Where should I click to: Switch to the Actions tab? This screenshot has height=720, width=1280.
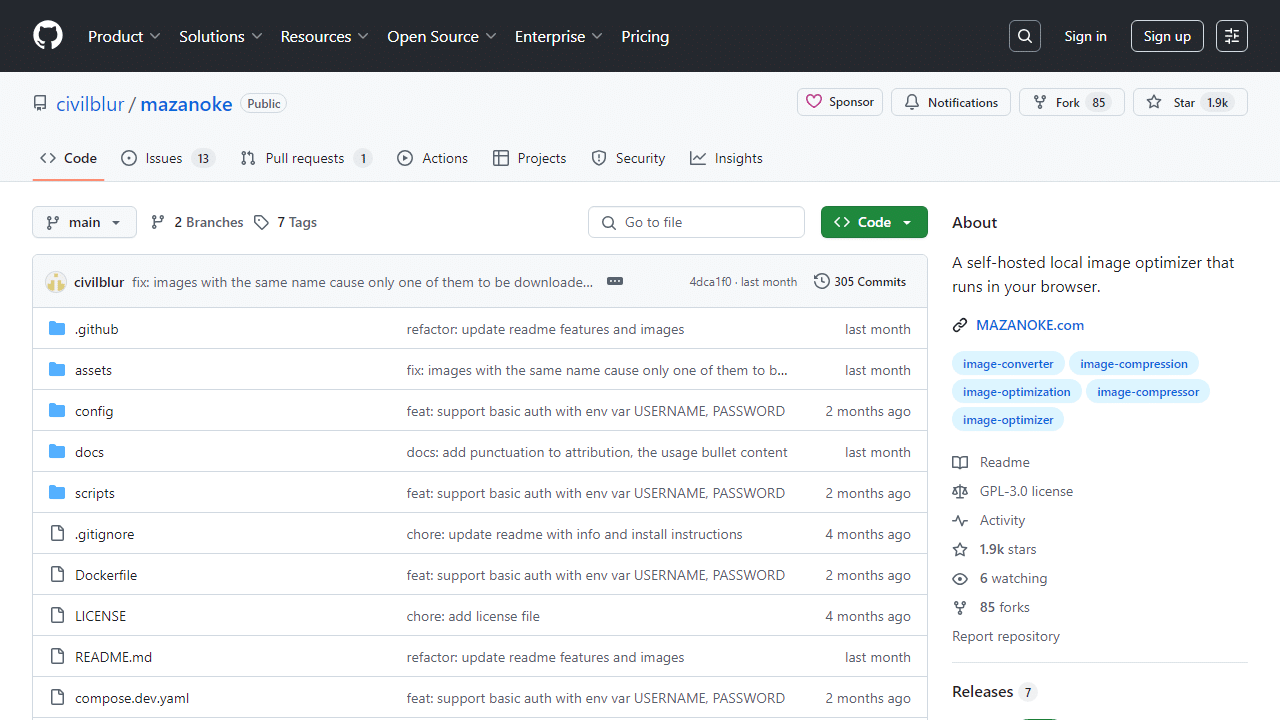click(432, 158)
